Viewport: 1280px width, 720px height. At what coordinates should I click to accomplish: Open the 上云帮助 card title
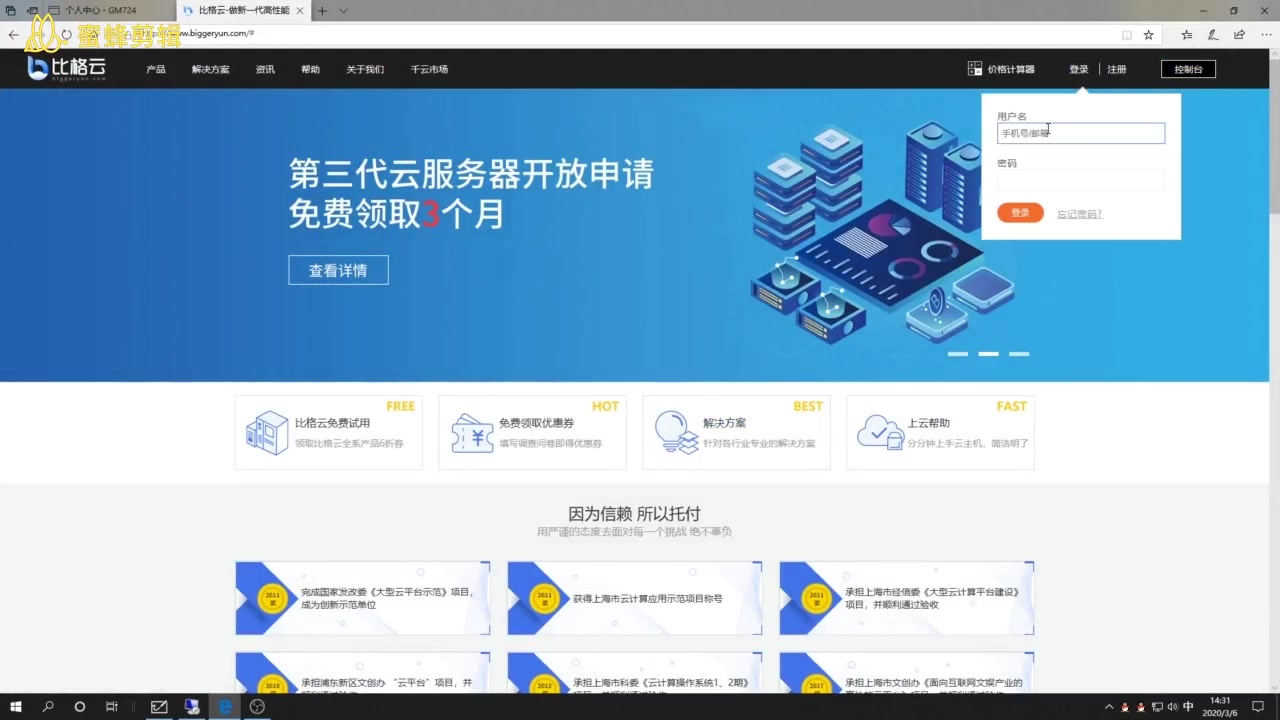[x=928, y=423]
